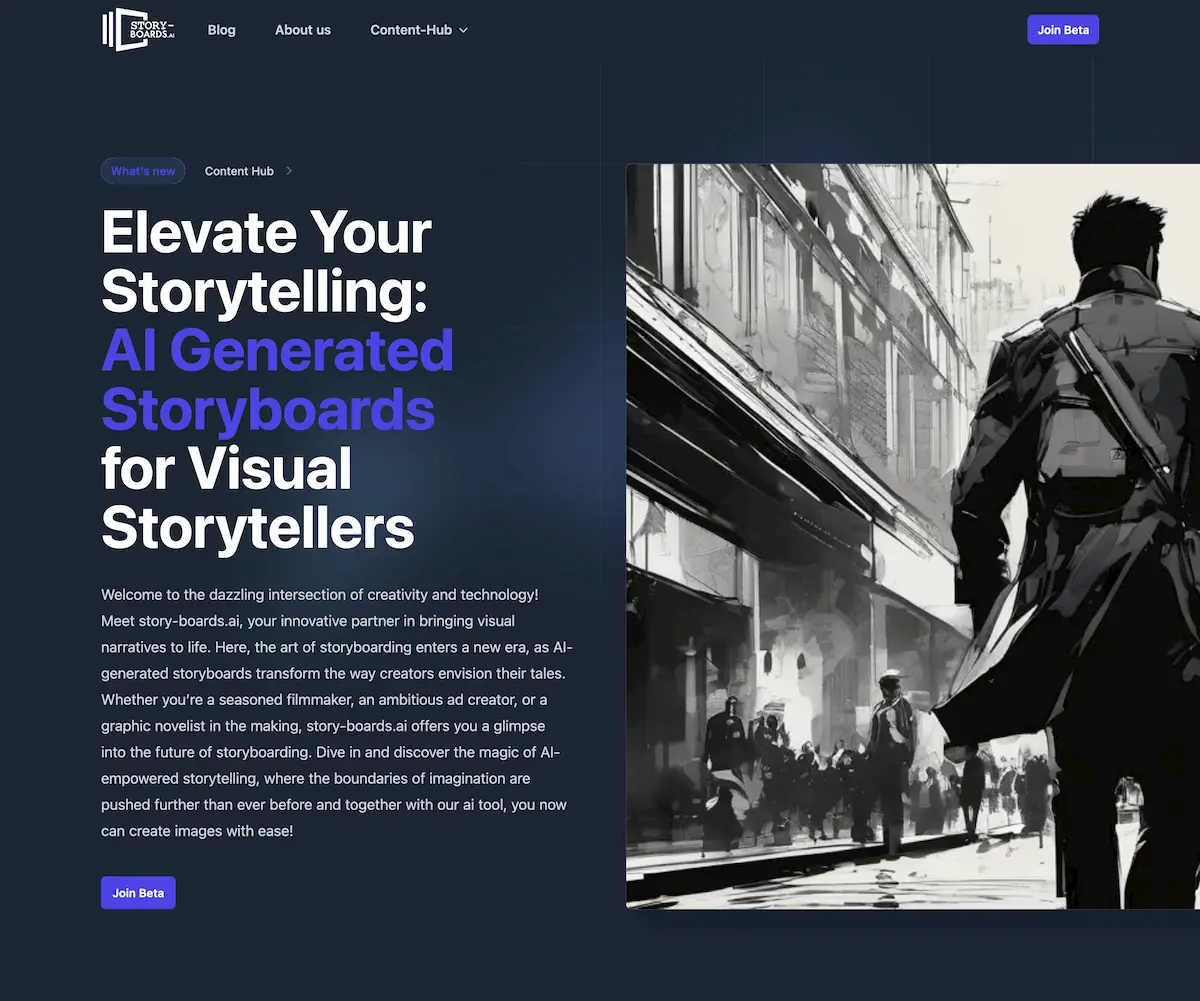Screen dimensions: 1200x1001
Task: Open the black and white storyboard image
Action: point(913,536)
